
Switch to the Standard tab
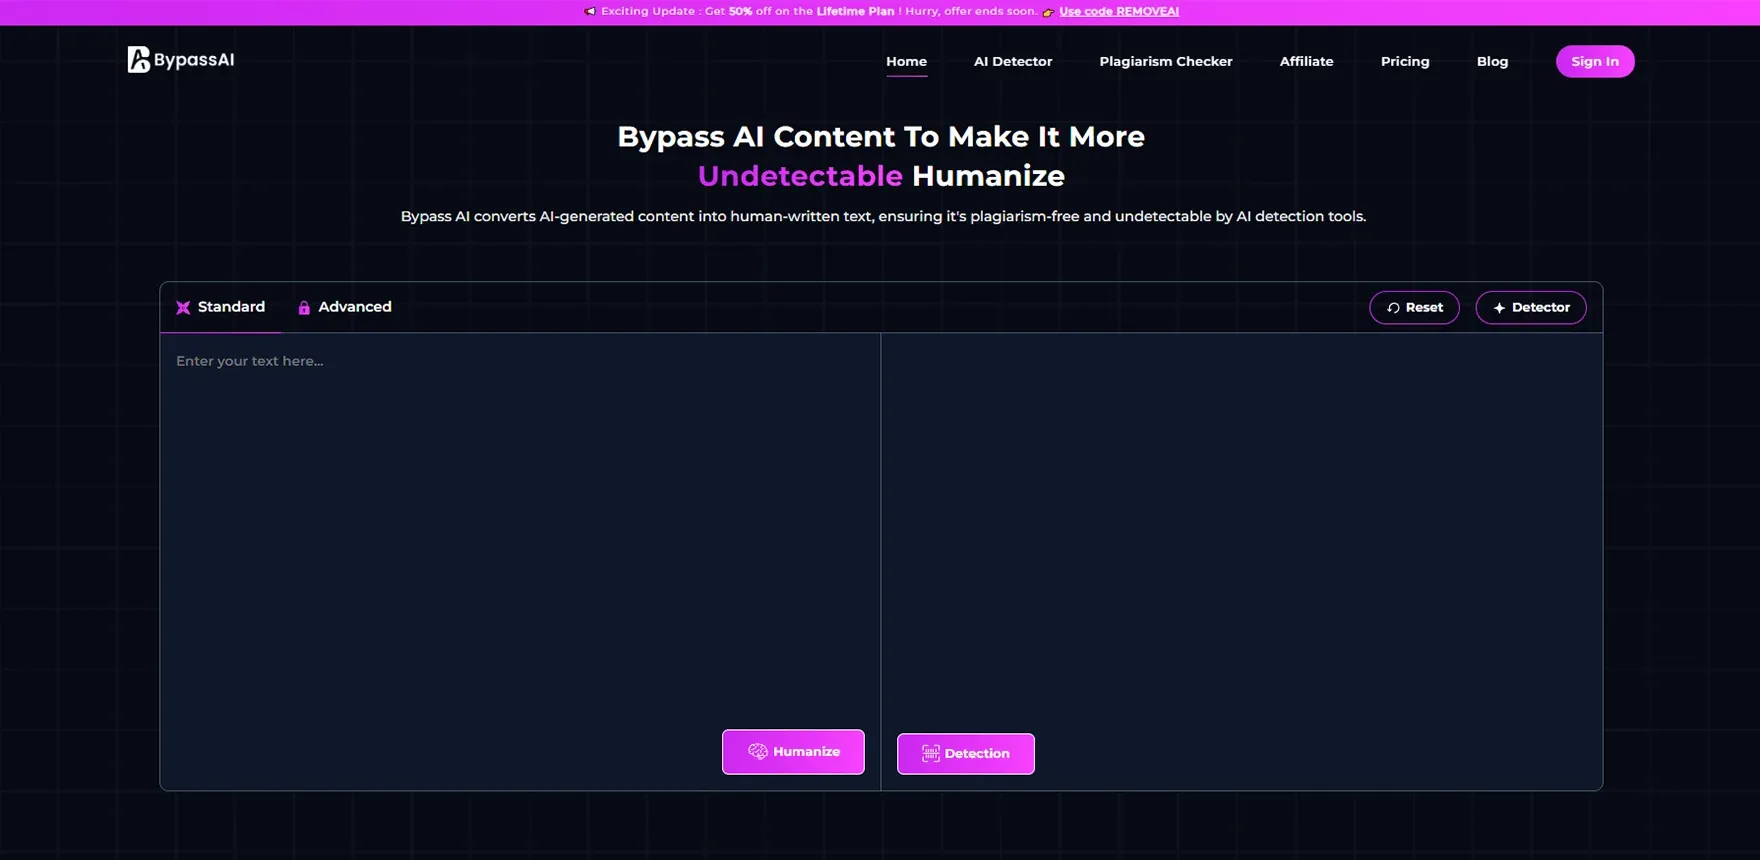221,307
